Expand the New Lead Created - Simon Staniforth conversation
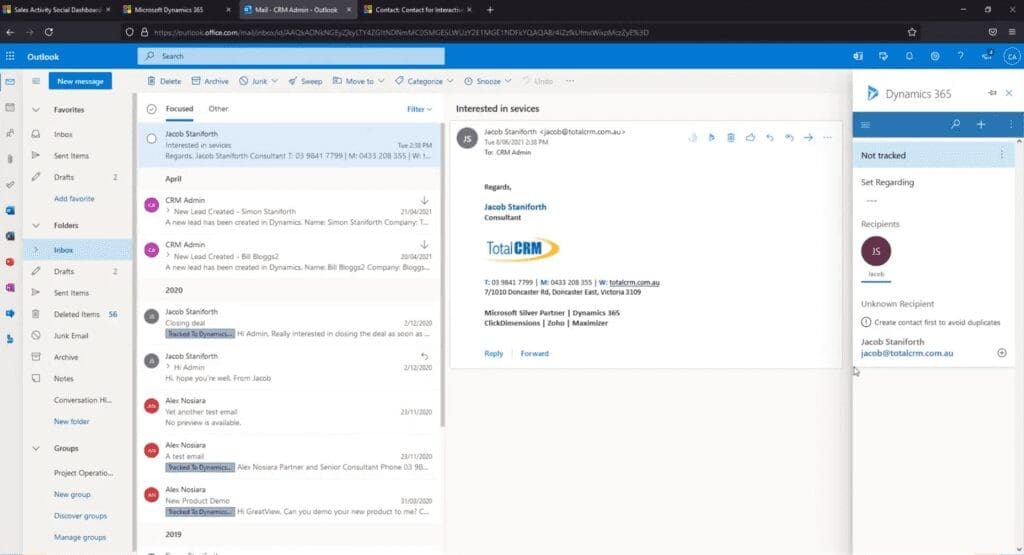This screenshot has width=1024, height=555. pyautogui.click(x=168, y=211)
